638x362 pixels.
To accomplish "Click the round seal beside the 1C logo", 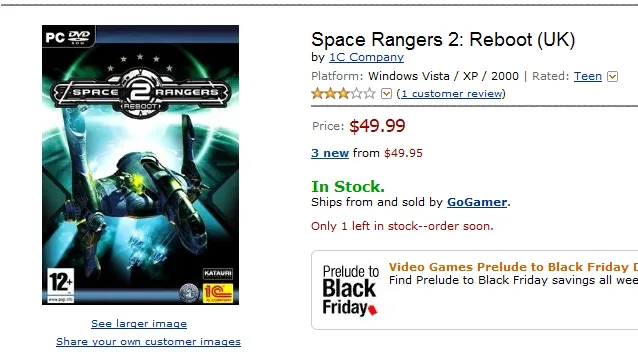I will 189,293.
